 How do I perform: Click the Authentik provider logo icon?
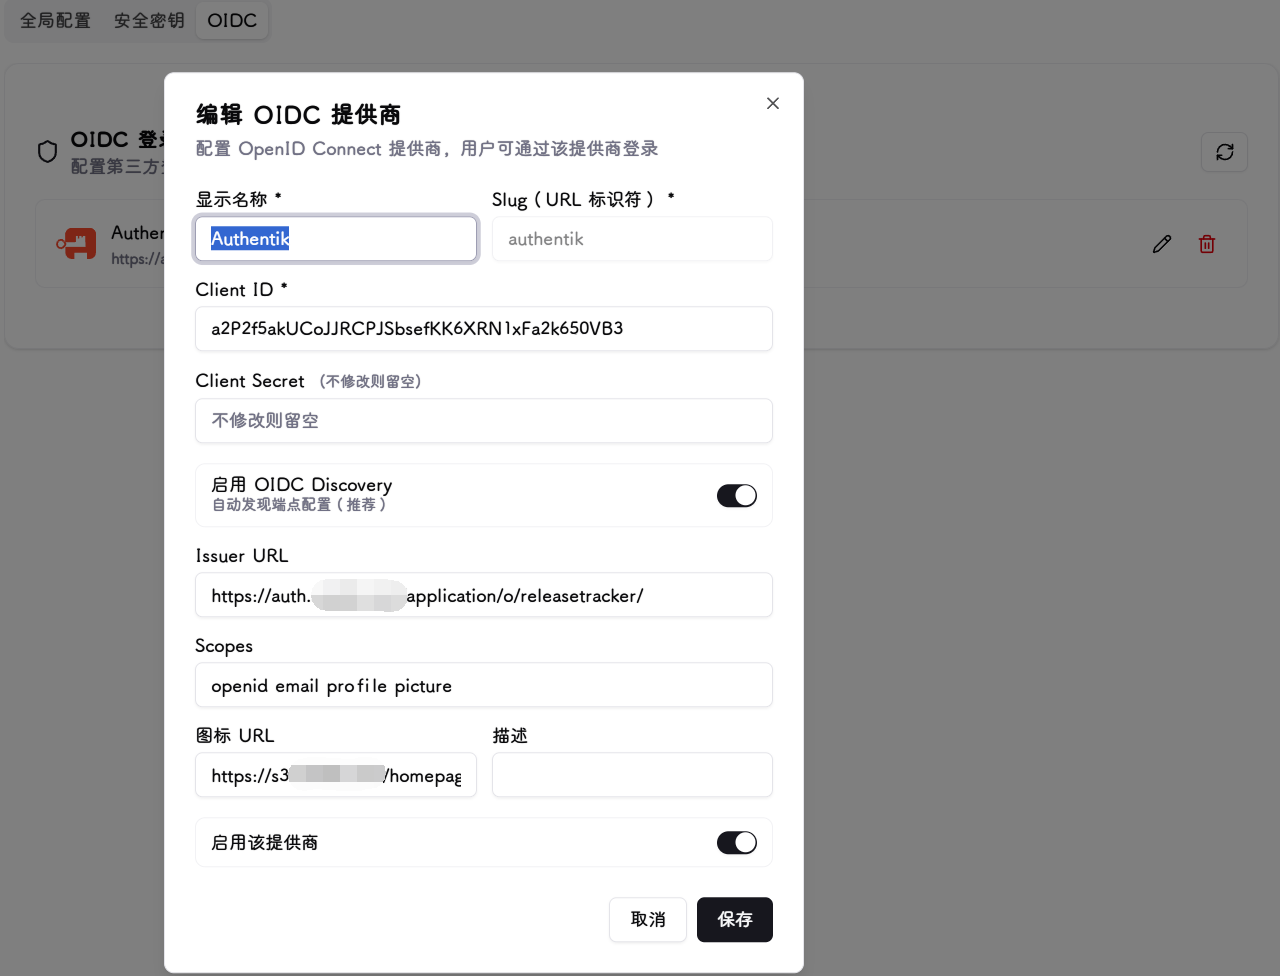(77, 243)
